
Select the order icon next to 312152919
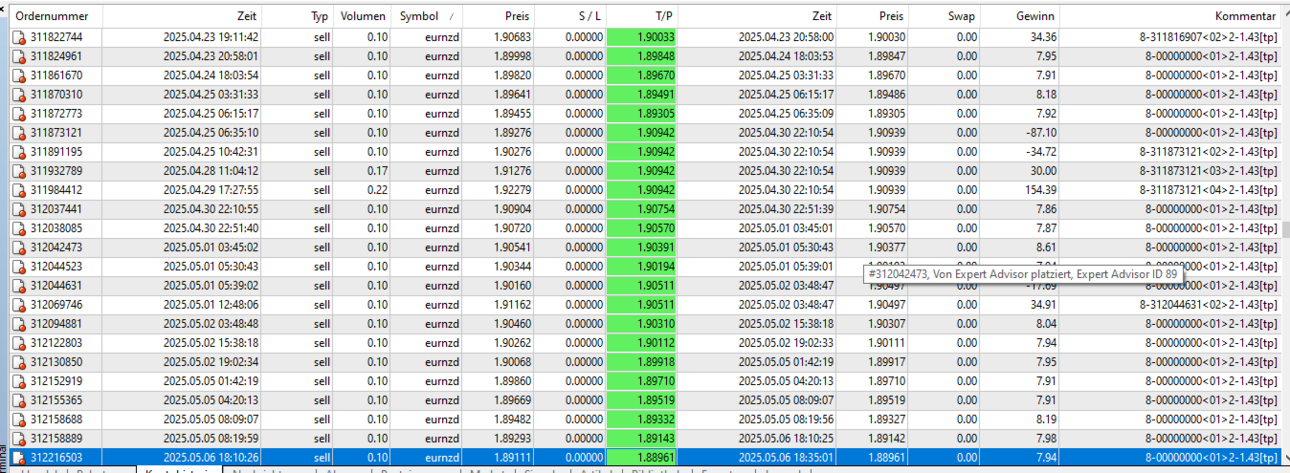[x=18, y=381]
